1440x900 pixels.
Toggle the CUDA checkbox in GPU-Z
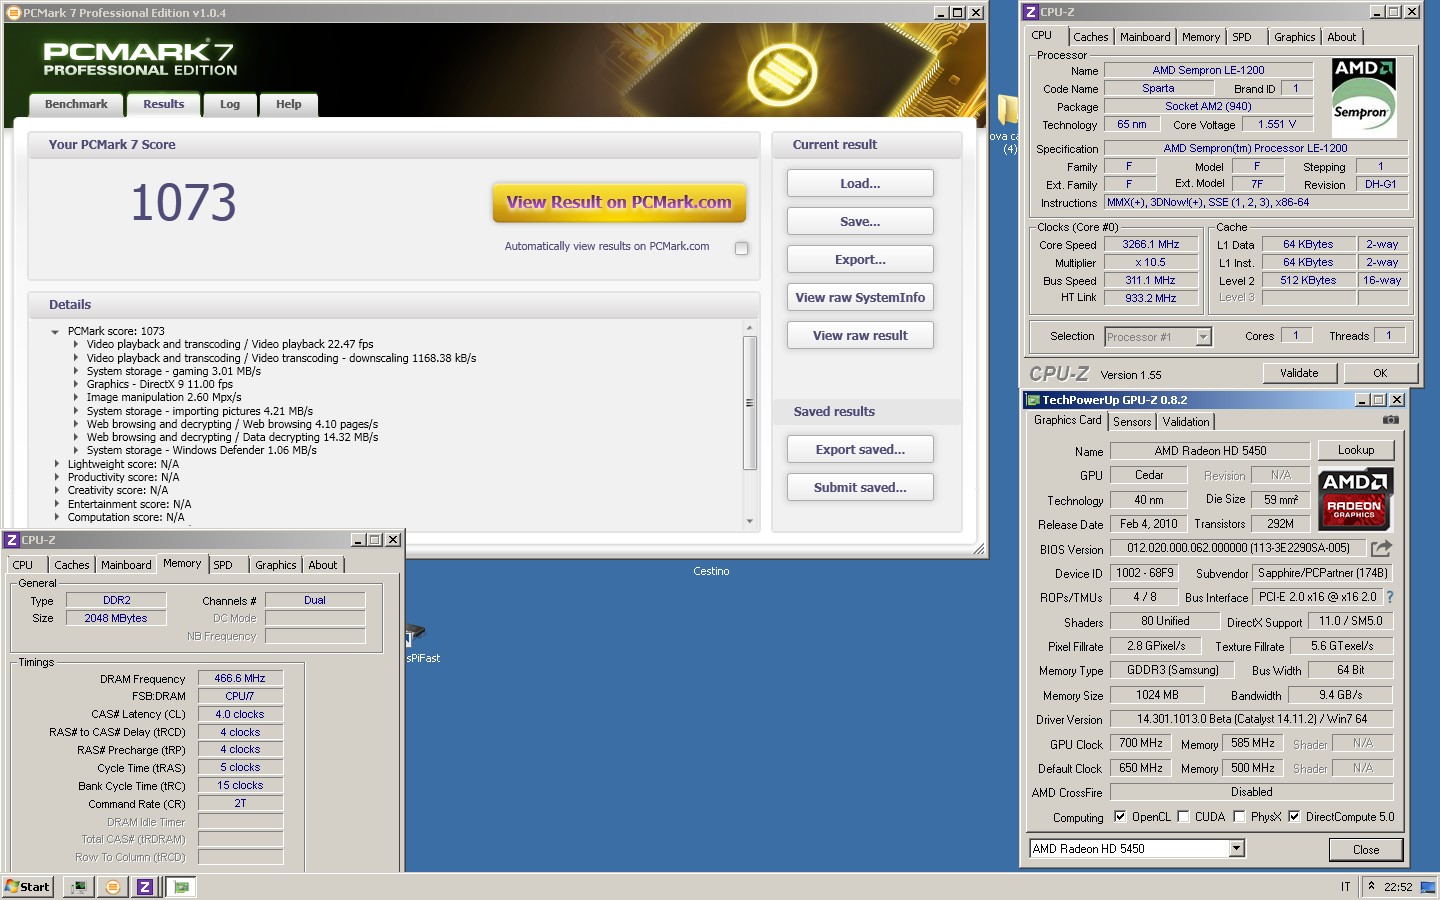tap(1183, 816)
